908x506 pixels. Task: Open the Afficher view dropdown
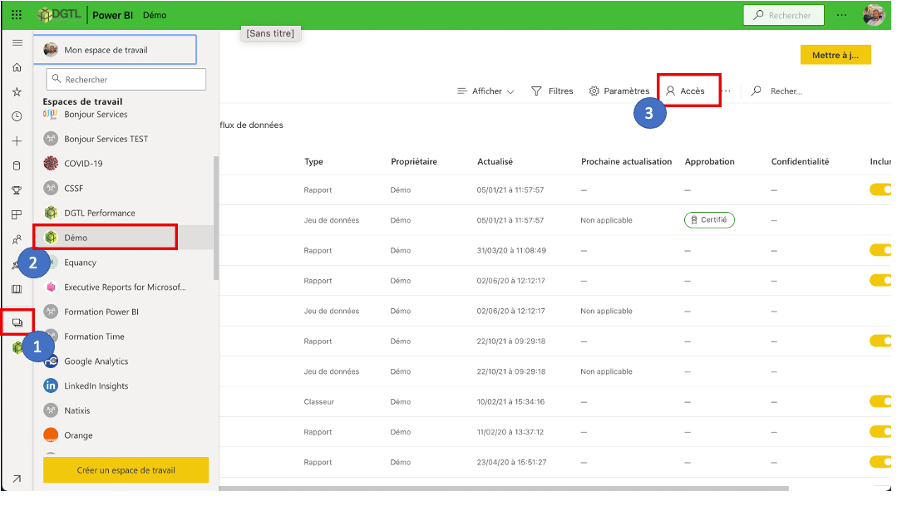click(x=485, y=91)
